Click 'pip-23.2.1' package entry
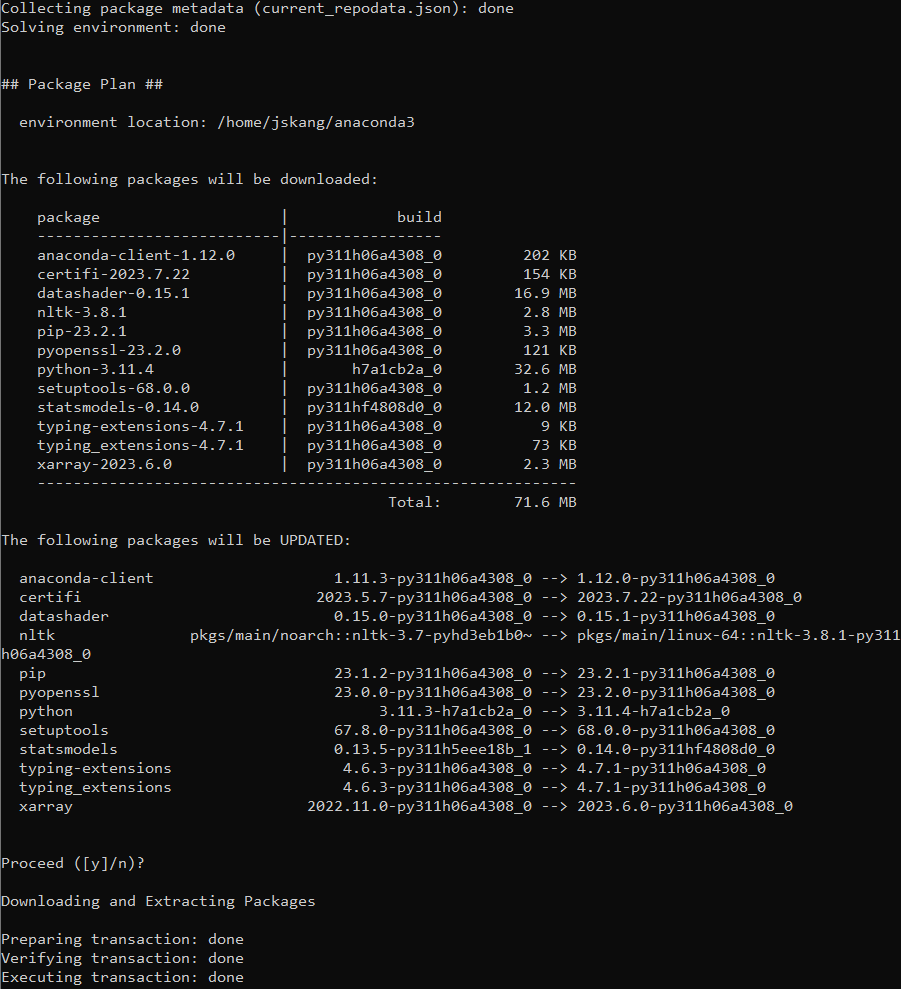 (x=82, y=331)
